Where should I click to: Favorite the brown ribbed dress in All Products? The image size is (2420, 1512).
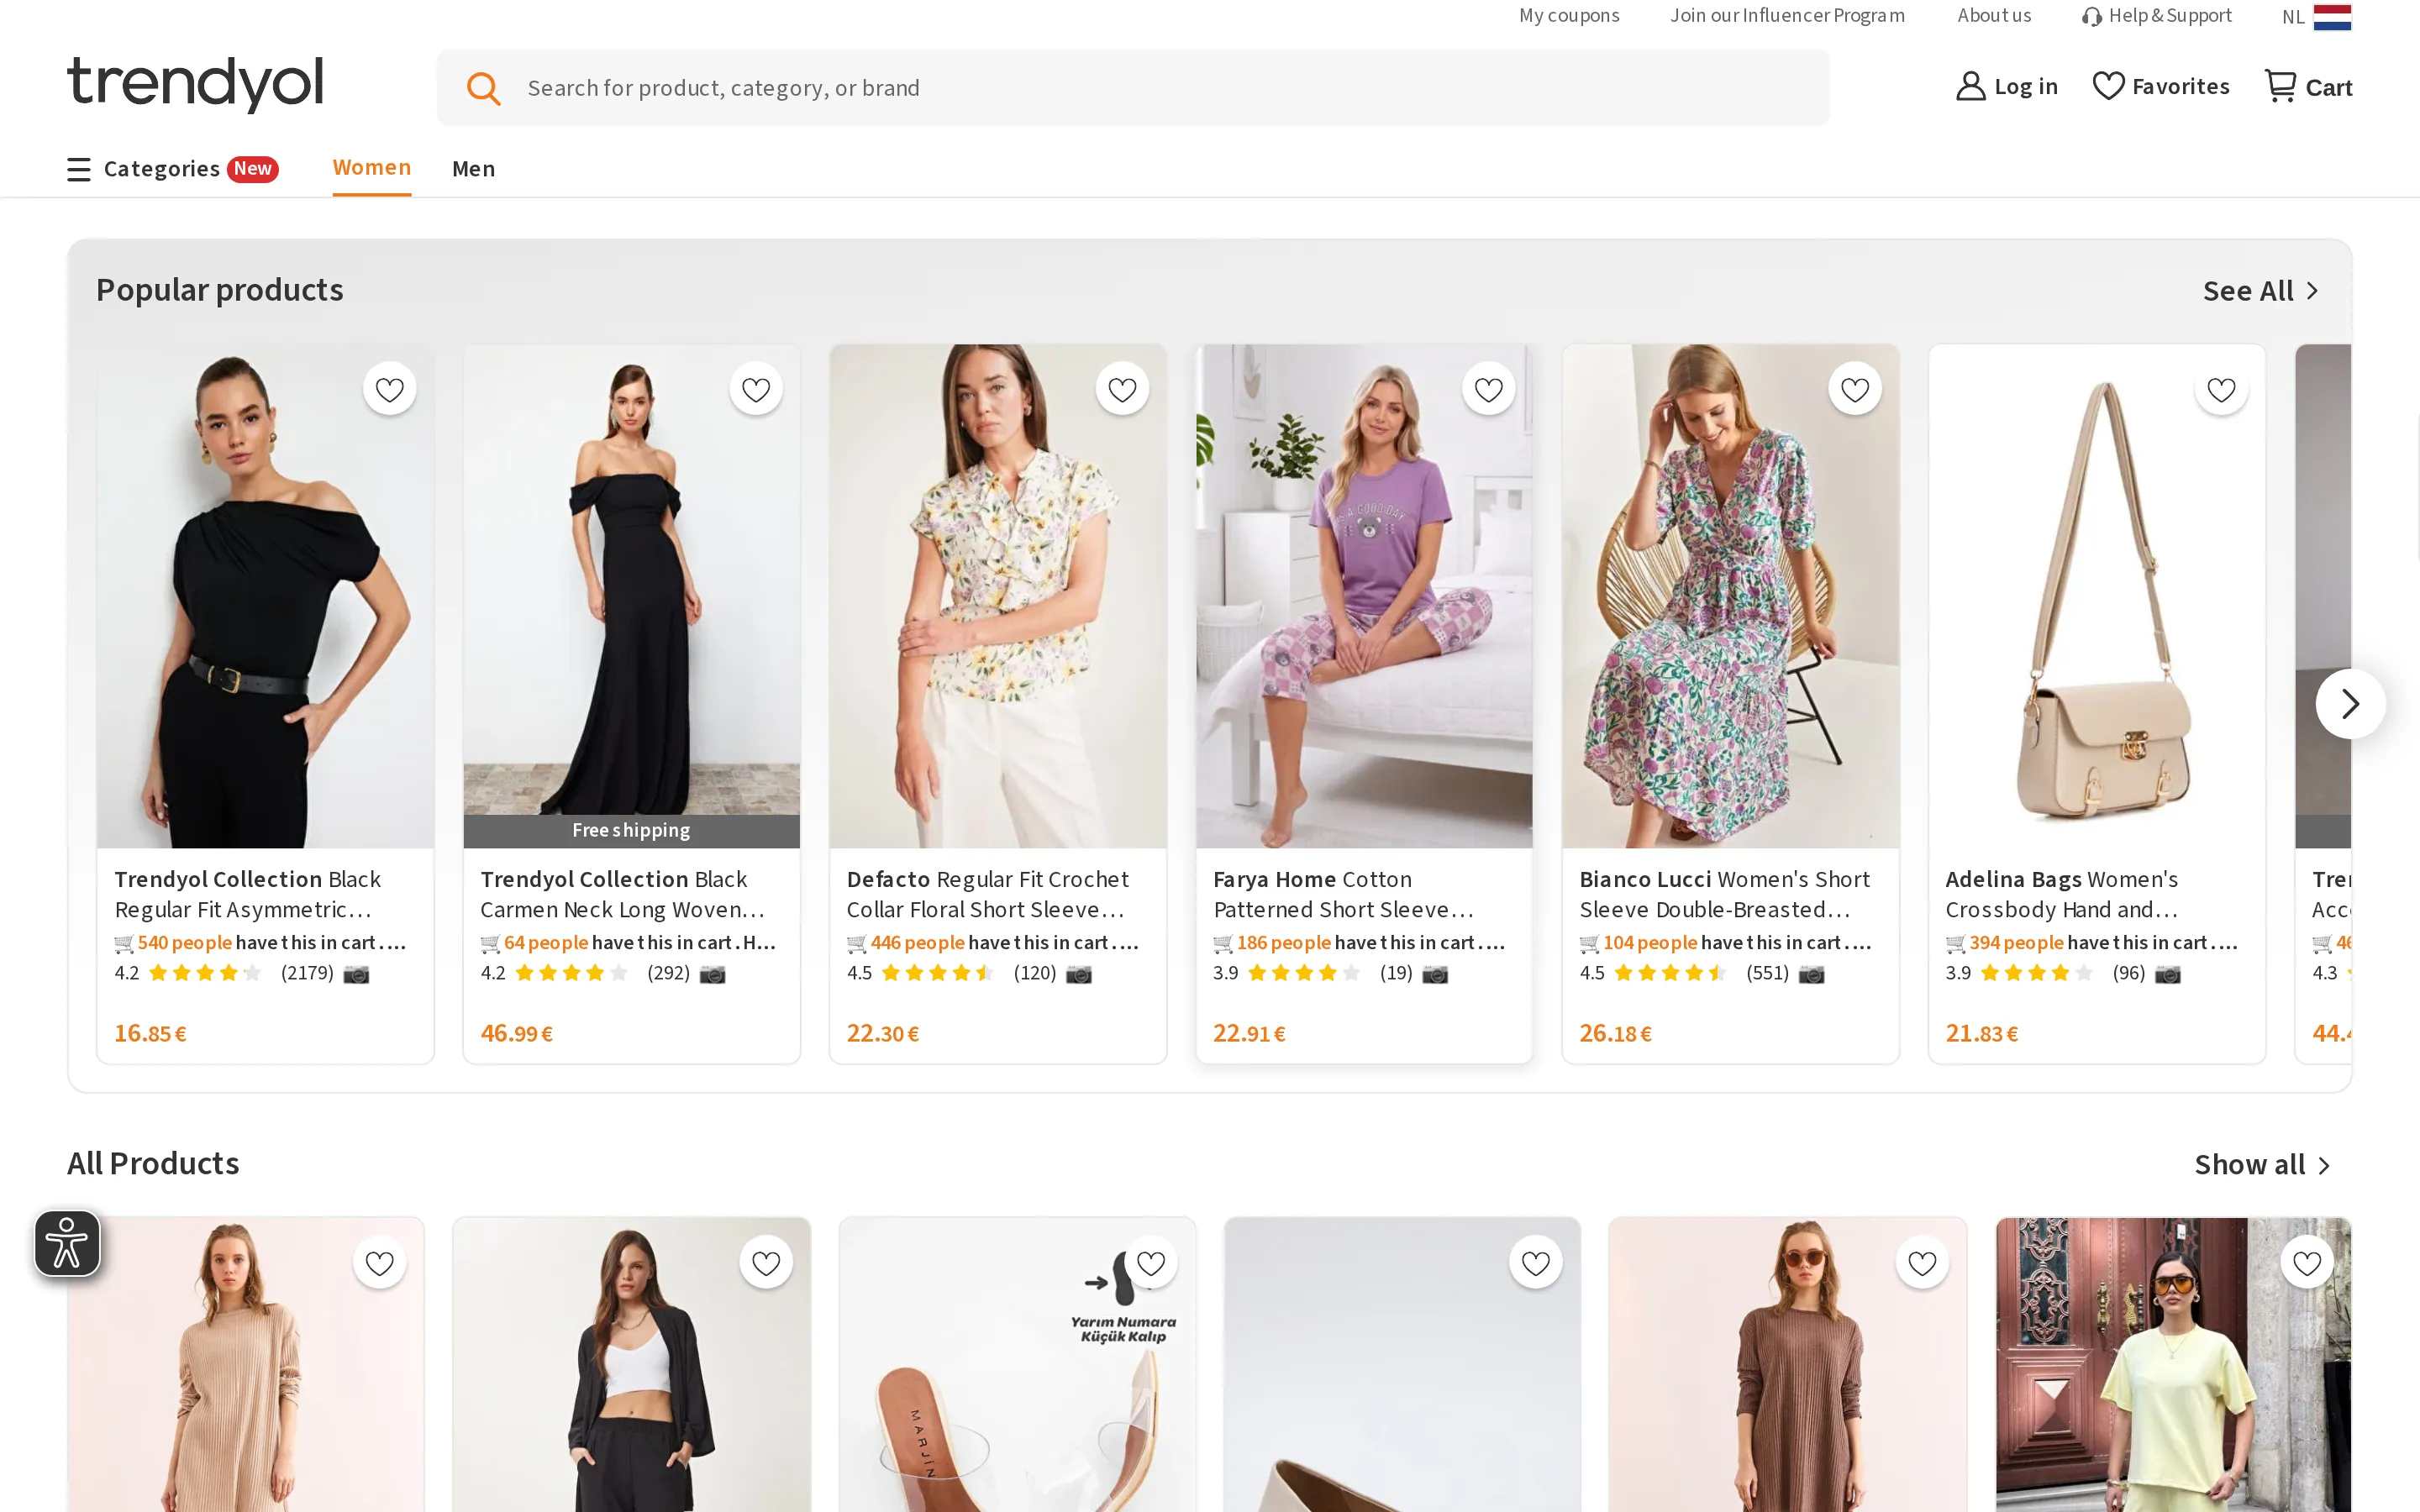coord(1922,1263)
